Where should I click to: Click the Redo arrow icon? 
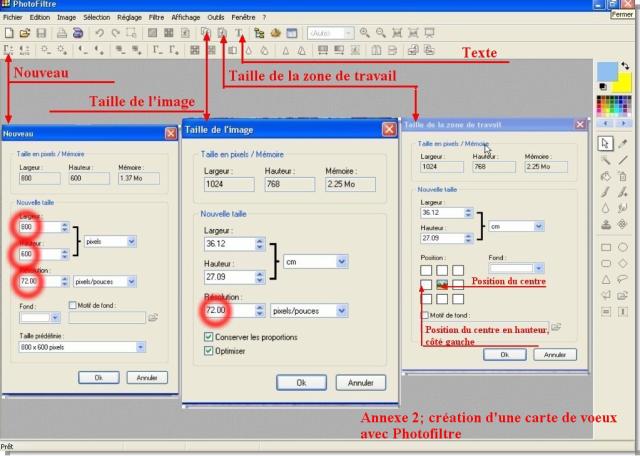[x=116, y=33]
